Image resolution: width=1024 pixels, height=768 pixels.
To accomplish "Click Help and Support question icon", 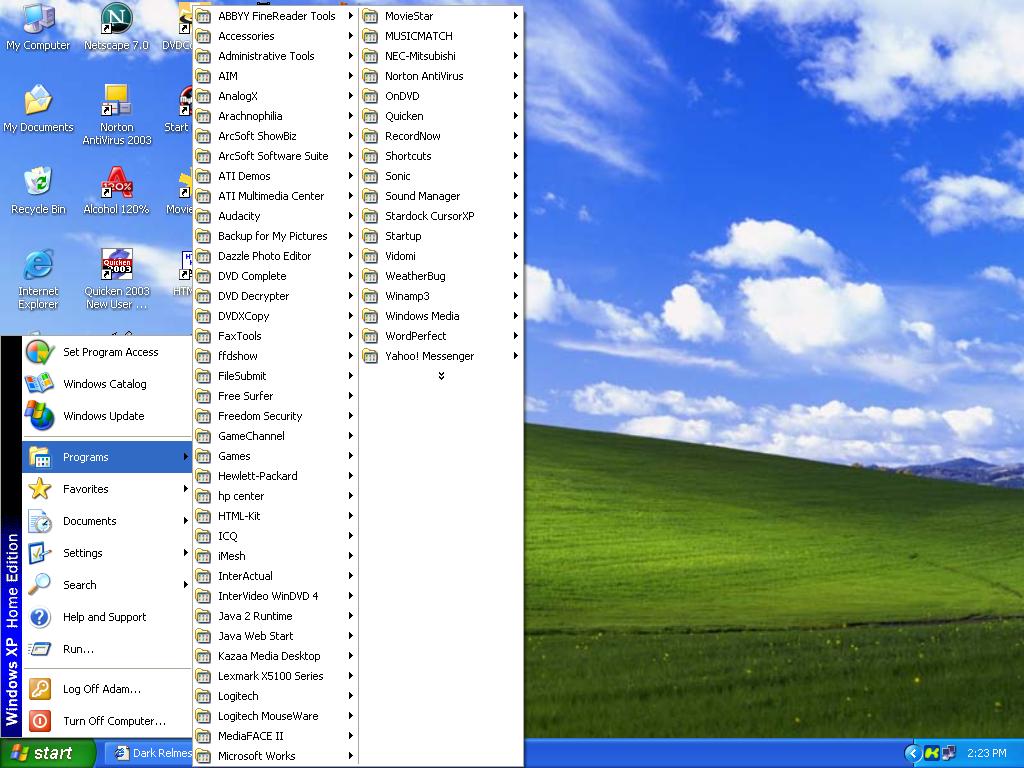I will [40, 617].
